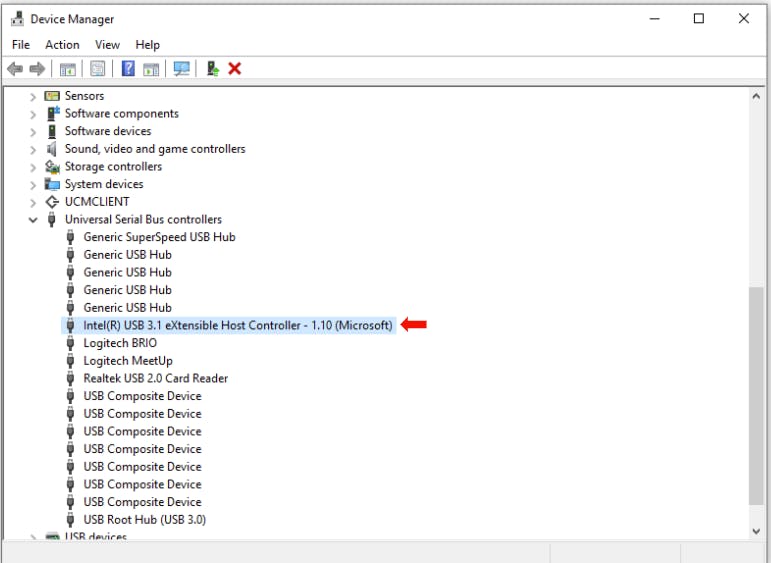
Task: Select the Sensors category icon
Action: pos(52,96)
